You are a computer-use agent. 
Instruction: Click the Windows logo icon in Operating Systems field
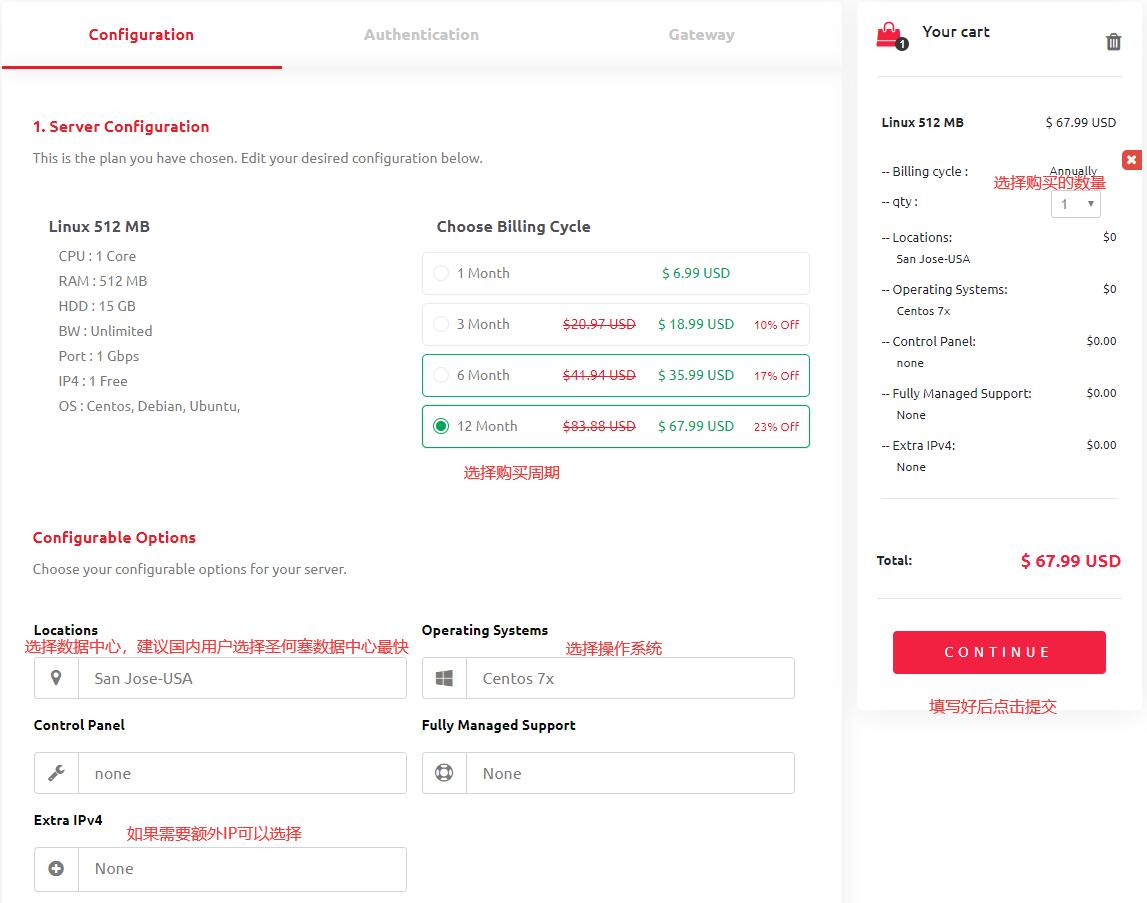(444, 678)
